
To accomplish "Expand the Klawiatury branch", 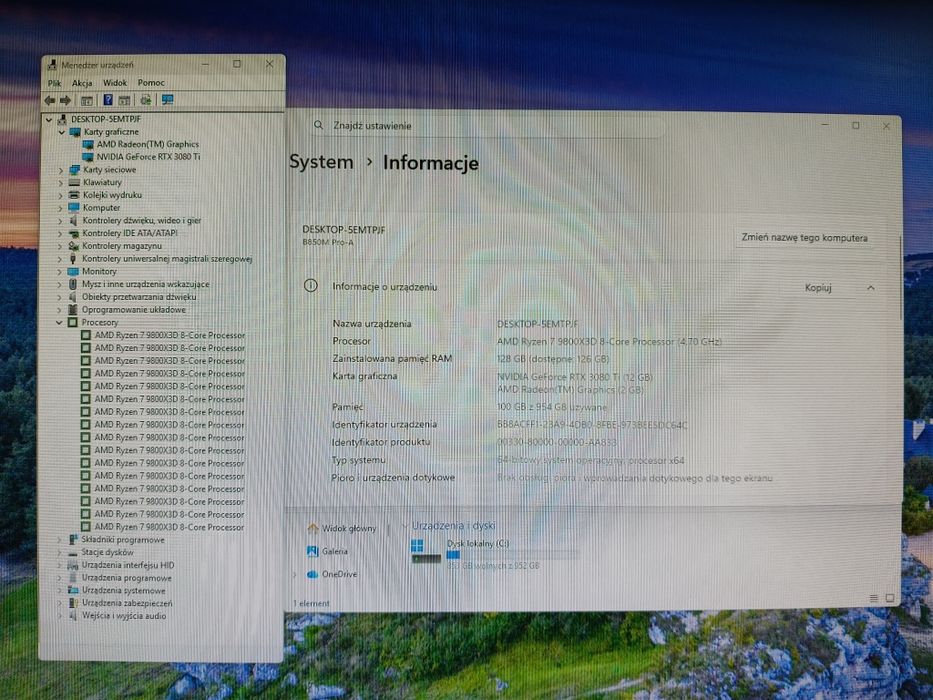I will pyautogui.click(x=61, y=183).
